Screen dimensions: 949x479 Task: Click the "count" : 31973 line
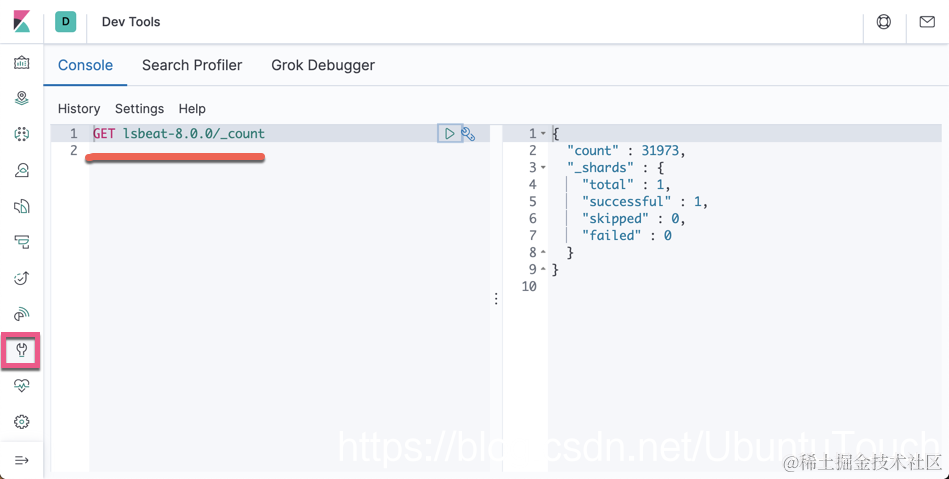coord(626,150)
